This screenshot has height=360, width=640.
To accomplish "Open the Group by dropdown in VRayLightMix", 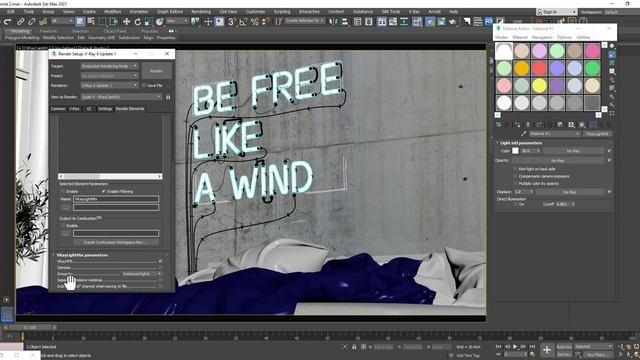I will click(x=141, y=274).
